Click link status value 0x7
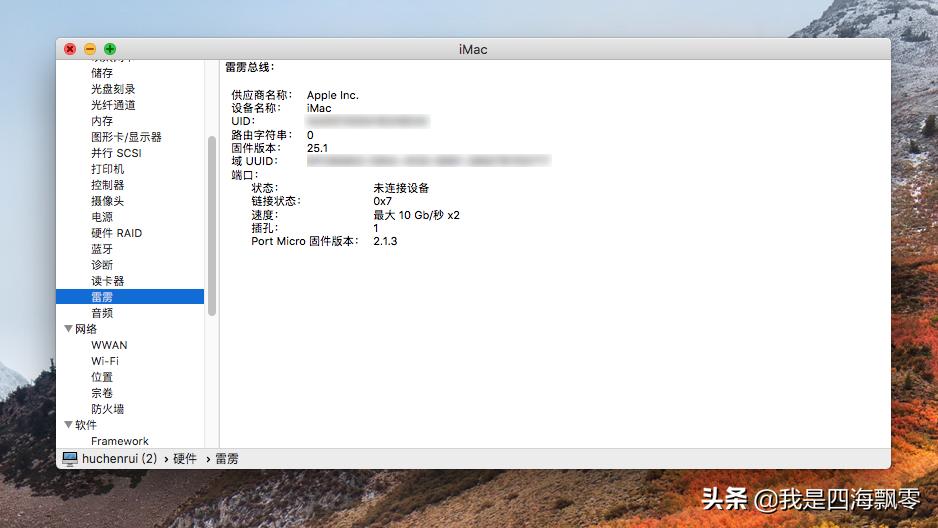The width and height of the screenshot is (938, 528). click(x=382, y=201)
